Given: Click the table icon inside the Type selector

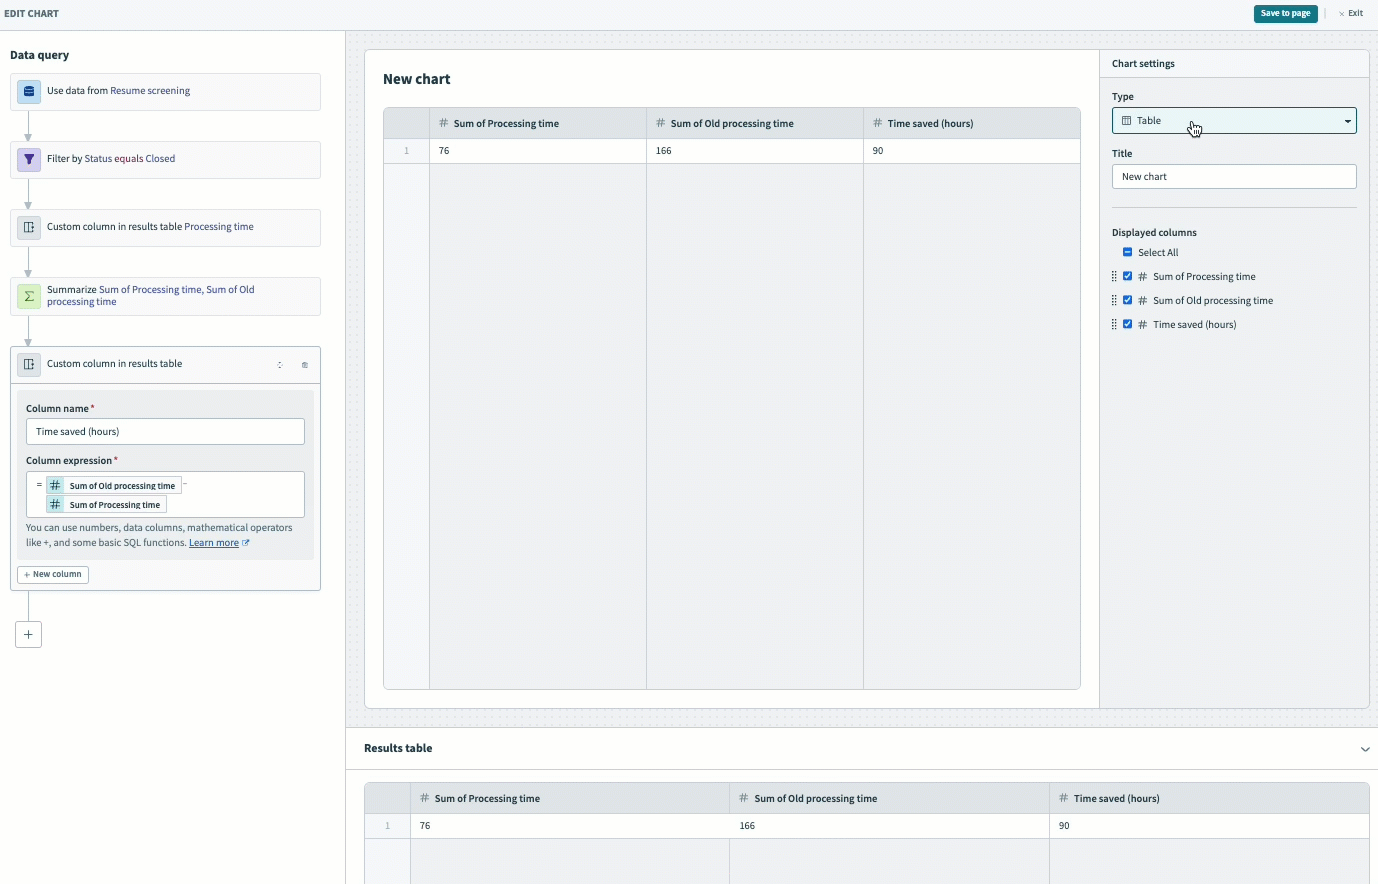Looking at the screenshot, I should click(x=1126, y=120).
